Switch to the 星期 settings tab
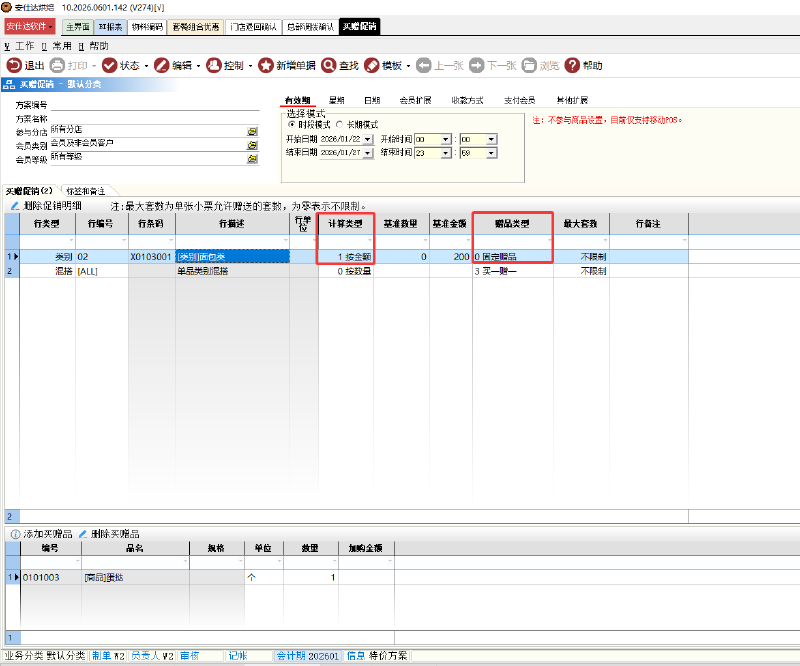Viewport: 800px width, 666px height. pos(337,100)
